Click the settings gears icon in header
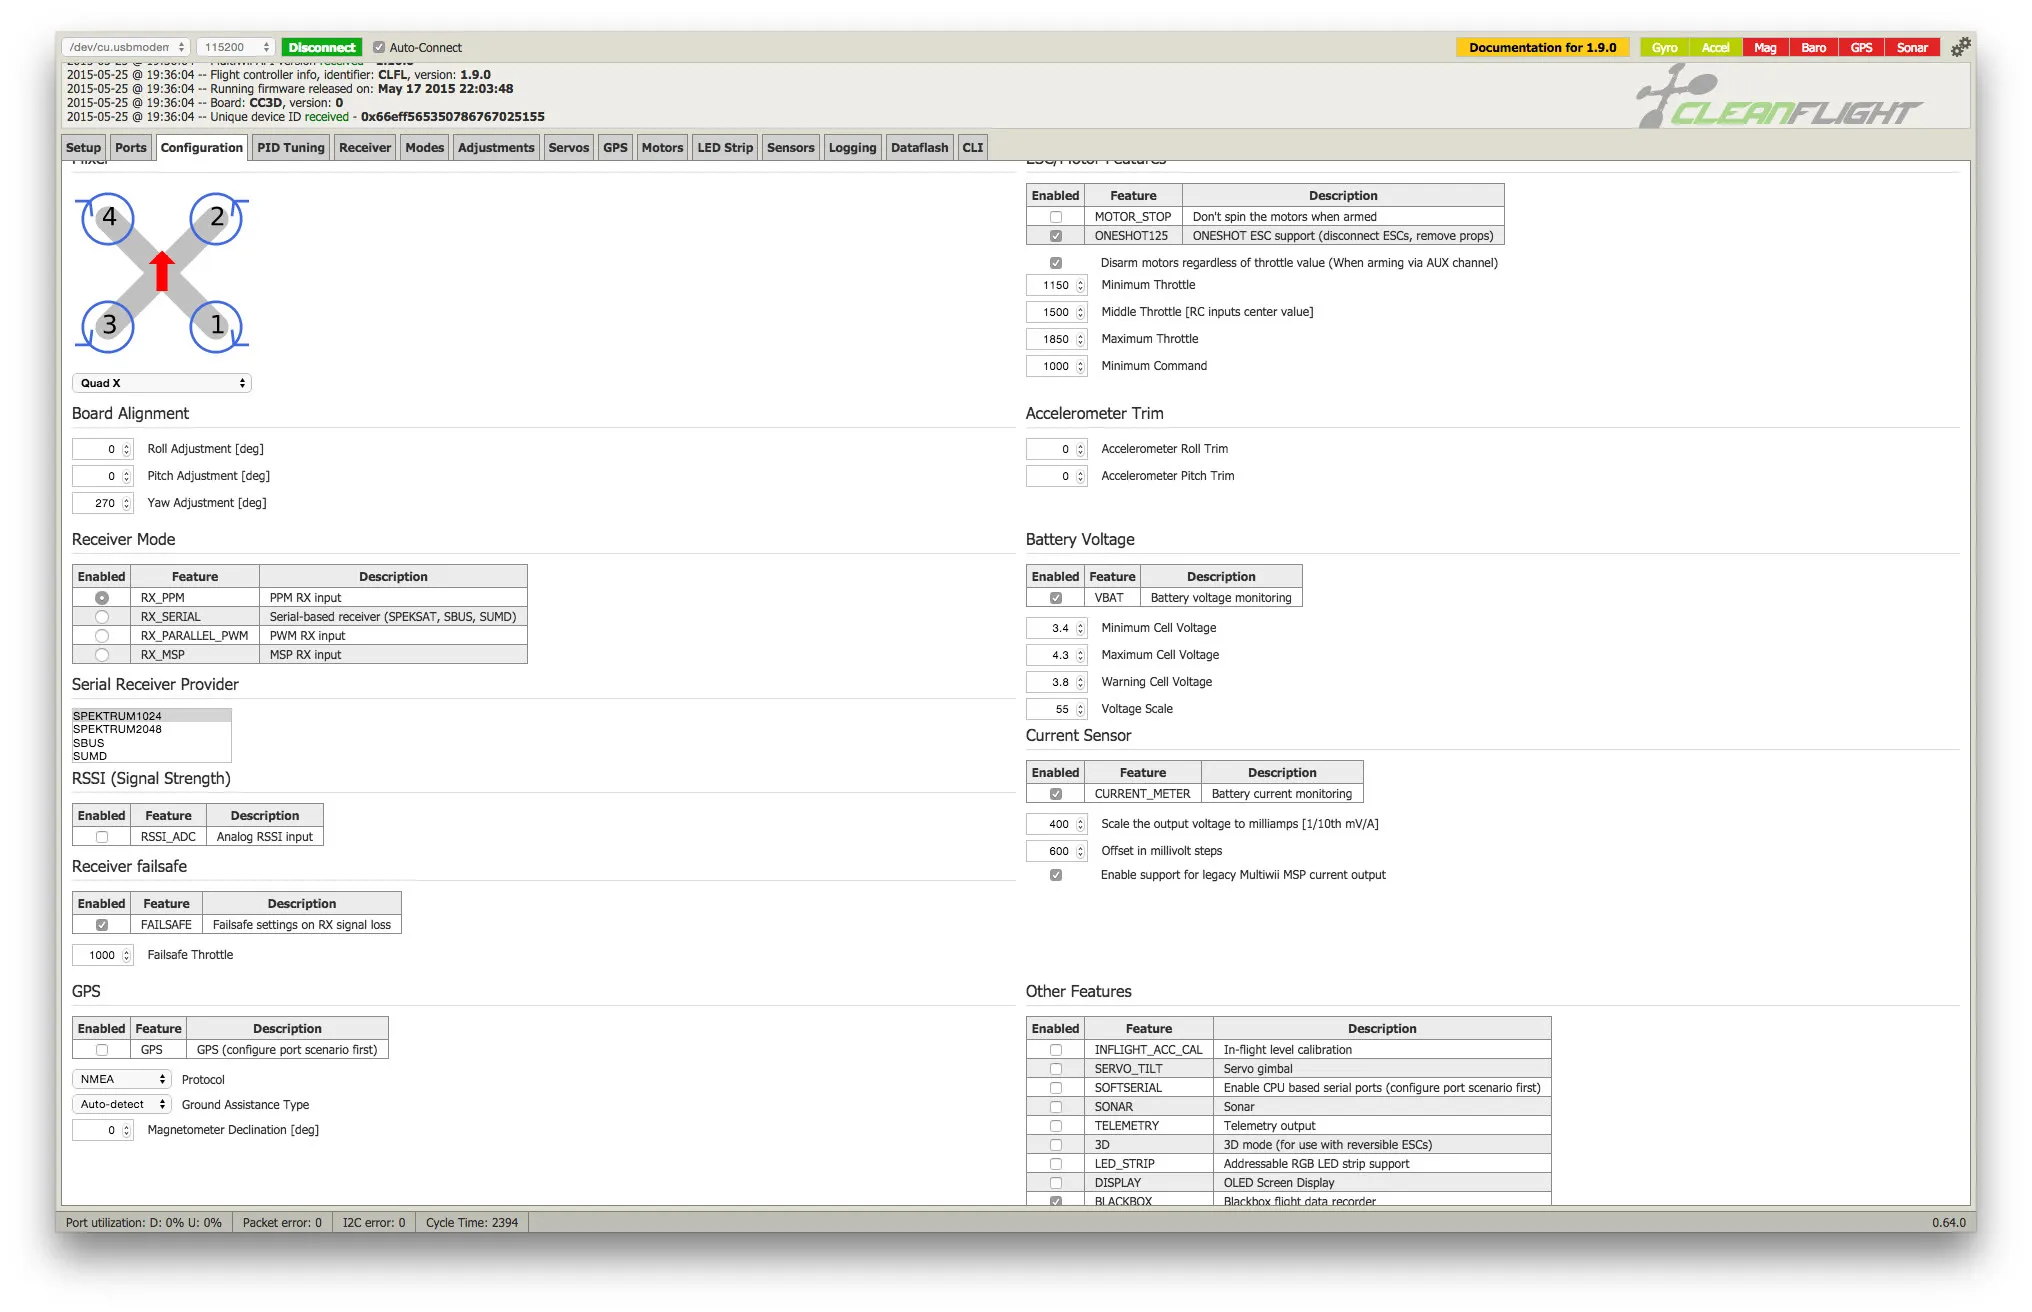Screen dimensions: 2032x1312 click(1960, 47)
